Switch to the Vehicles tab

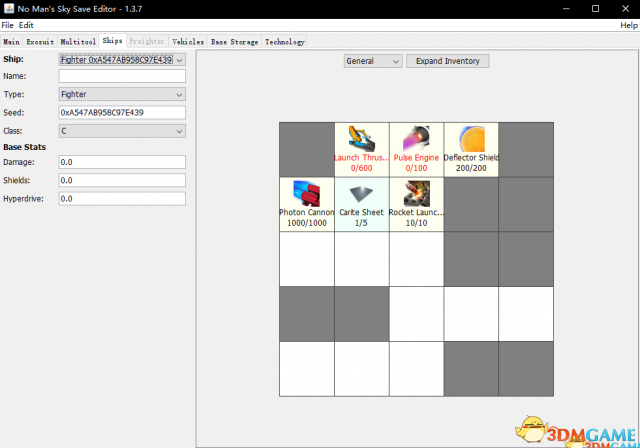pos(188,42)
